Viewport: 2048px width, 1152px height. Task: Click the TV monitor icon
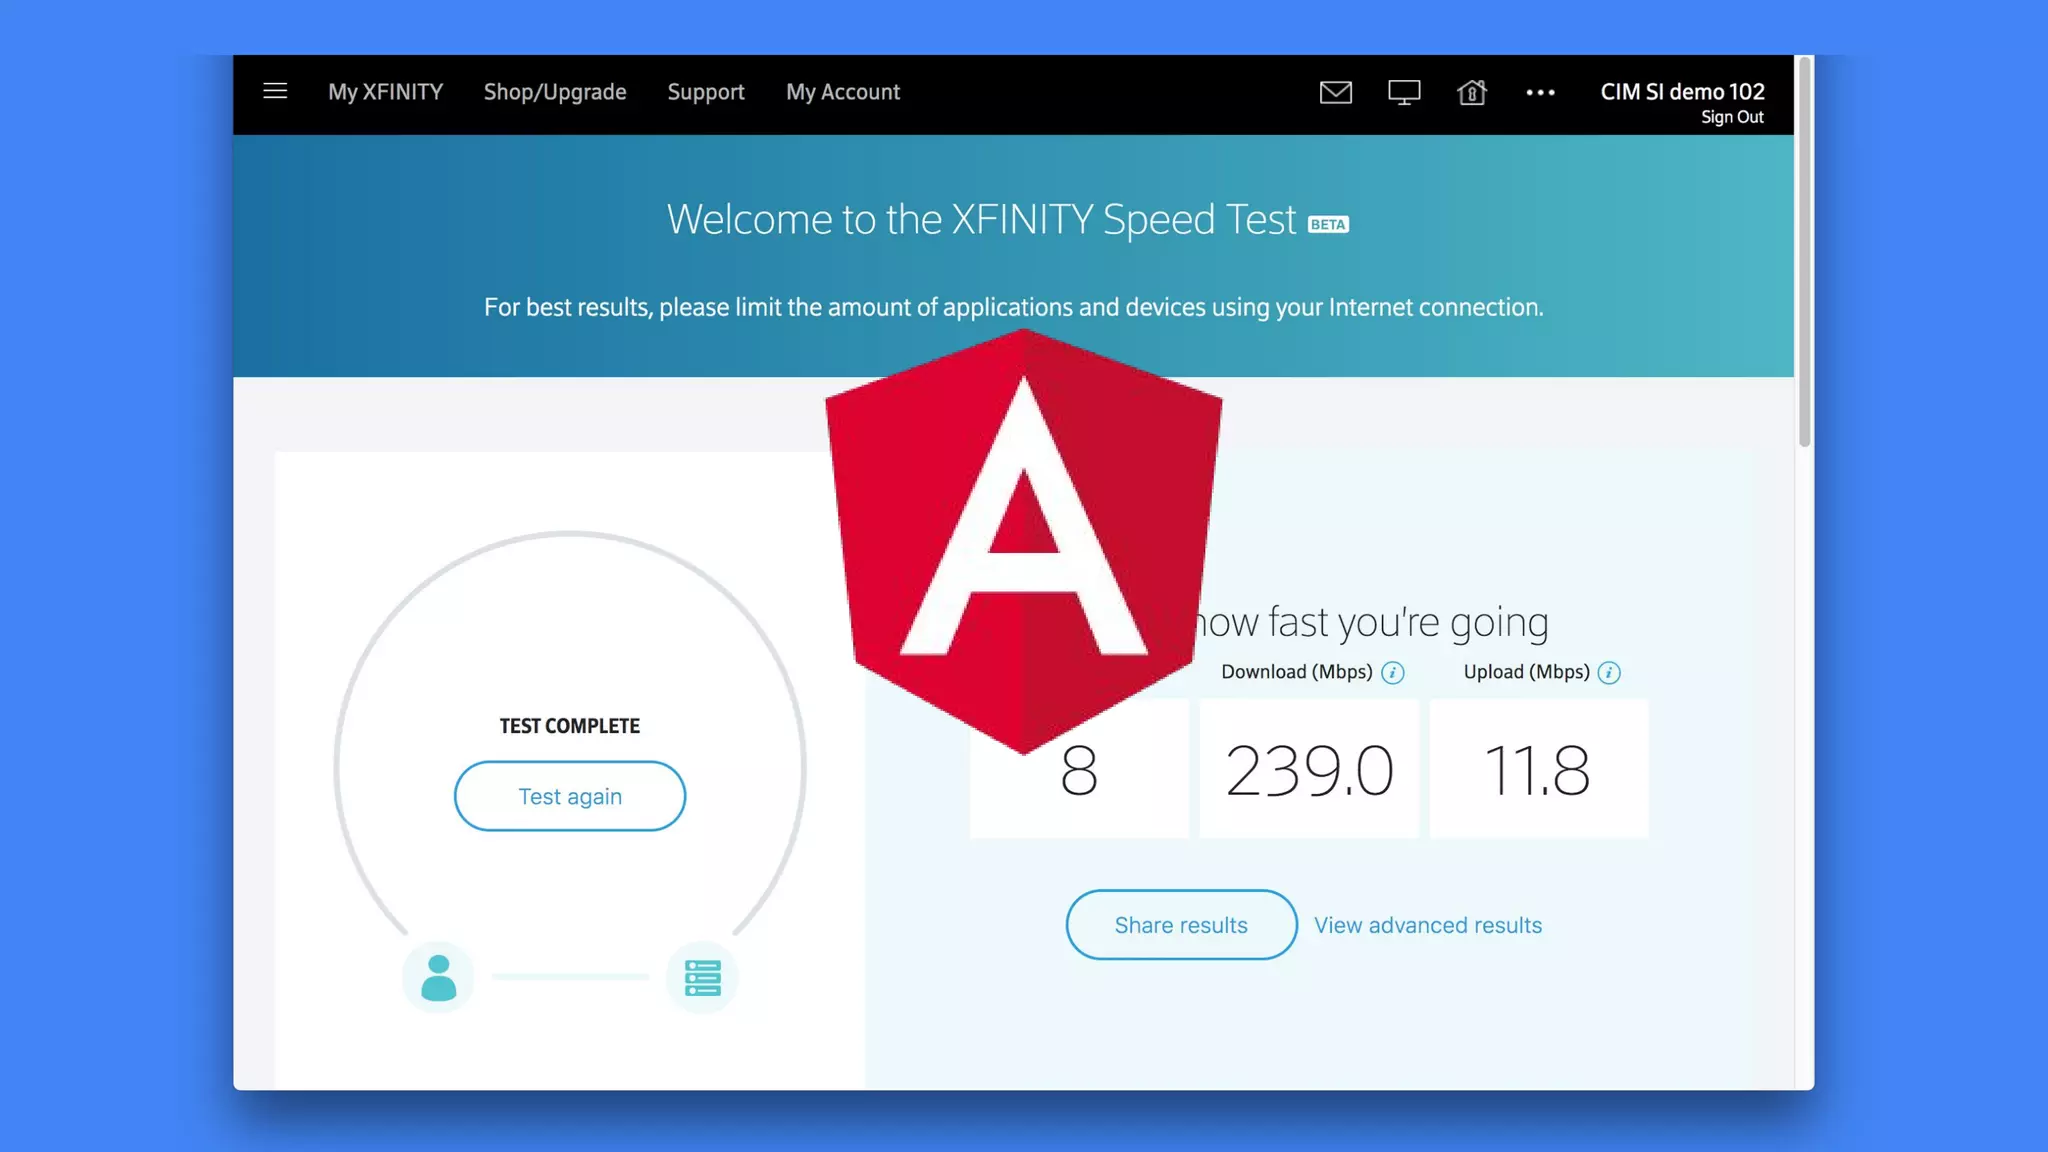[x=1403, y=93]
